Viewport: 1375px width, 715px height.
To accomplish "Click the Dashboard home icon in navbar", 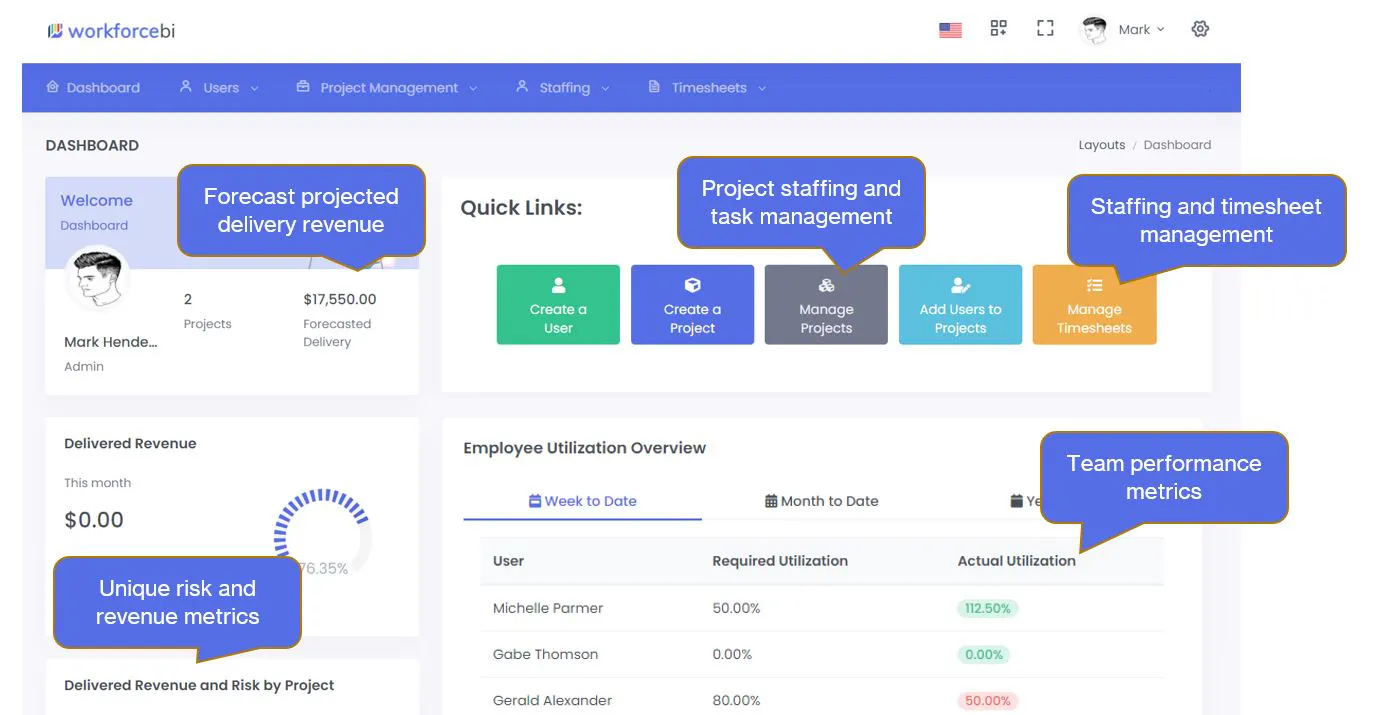I will coord(52,87).
